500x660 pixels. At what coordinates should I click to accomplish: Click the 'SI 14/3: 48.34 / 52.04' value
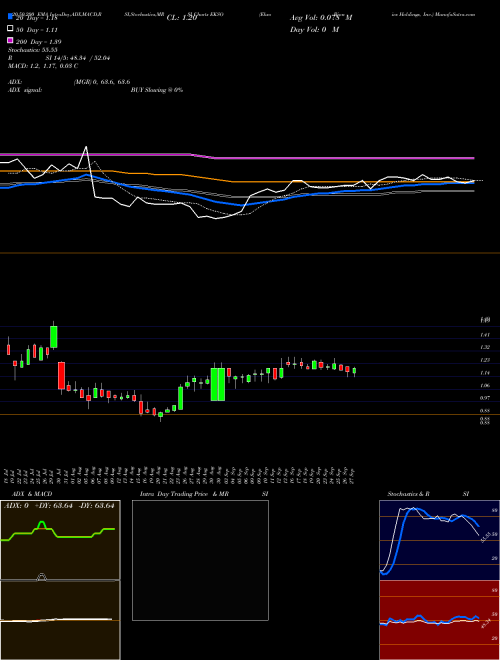click(x=78, y=58)
